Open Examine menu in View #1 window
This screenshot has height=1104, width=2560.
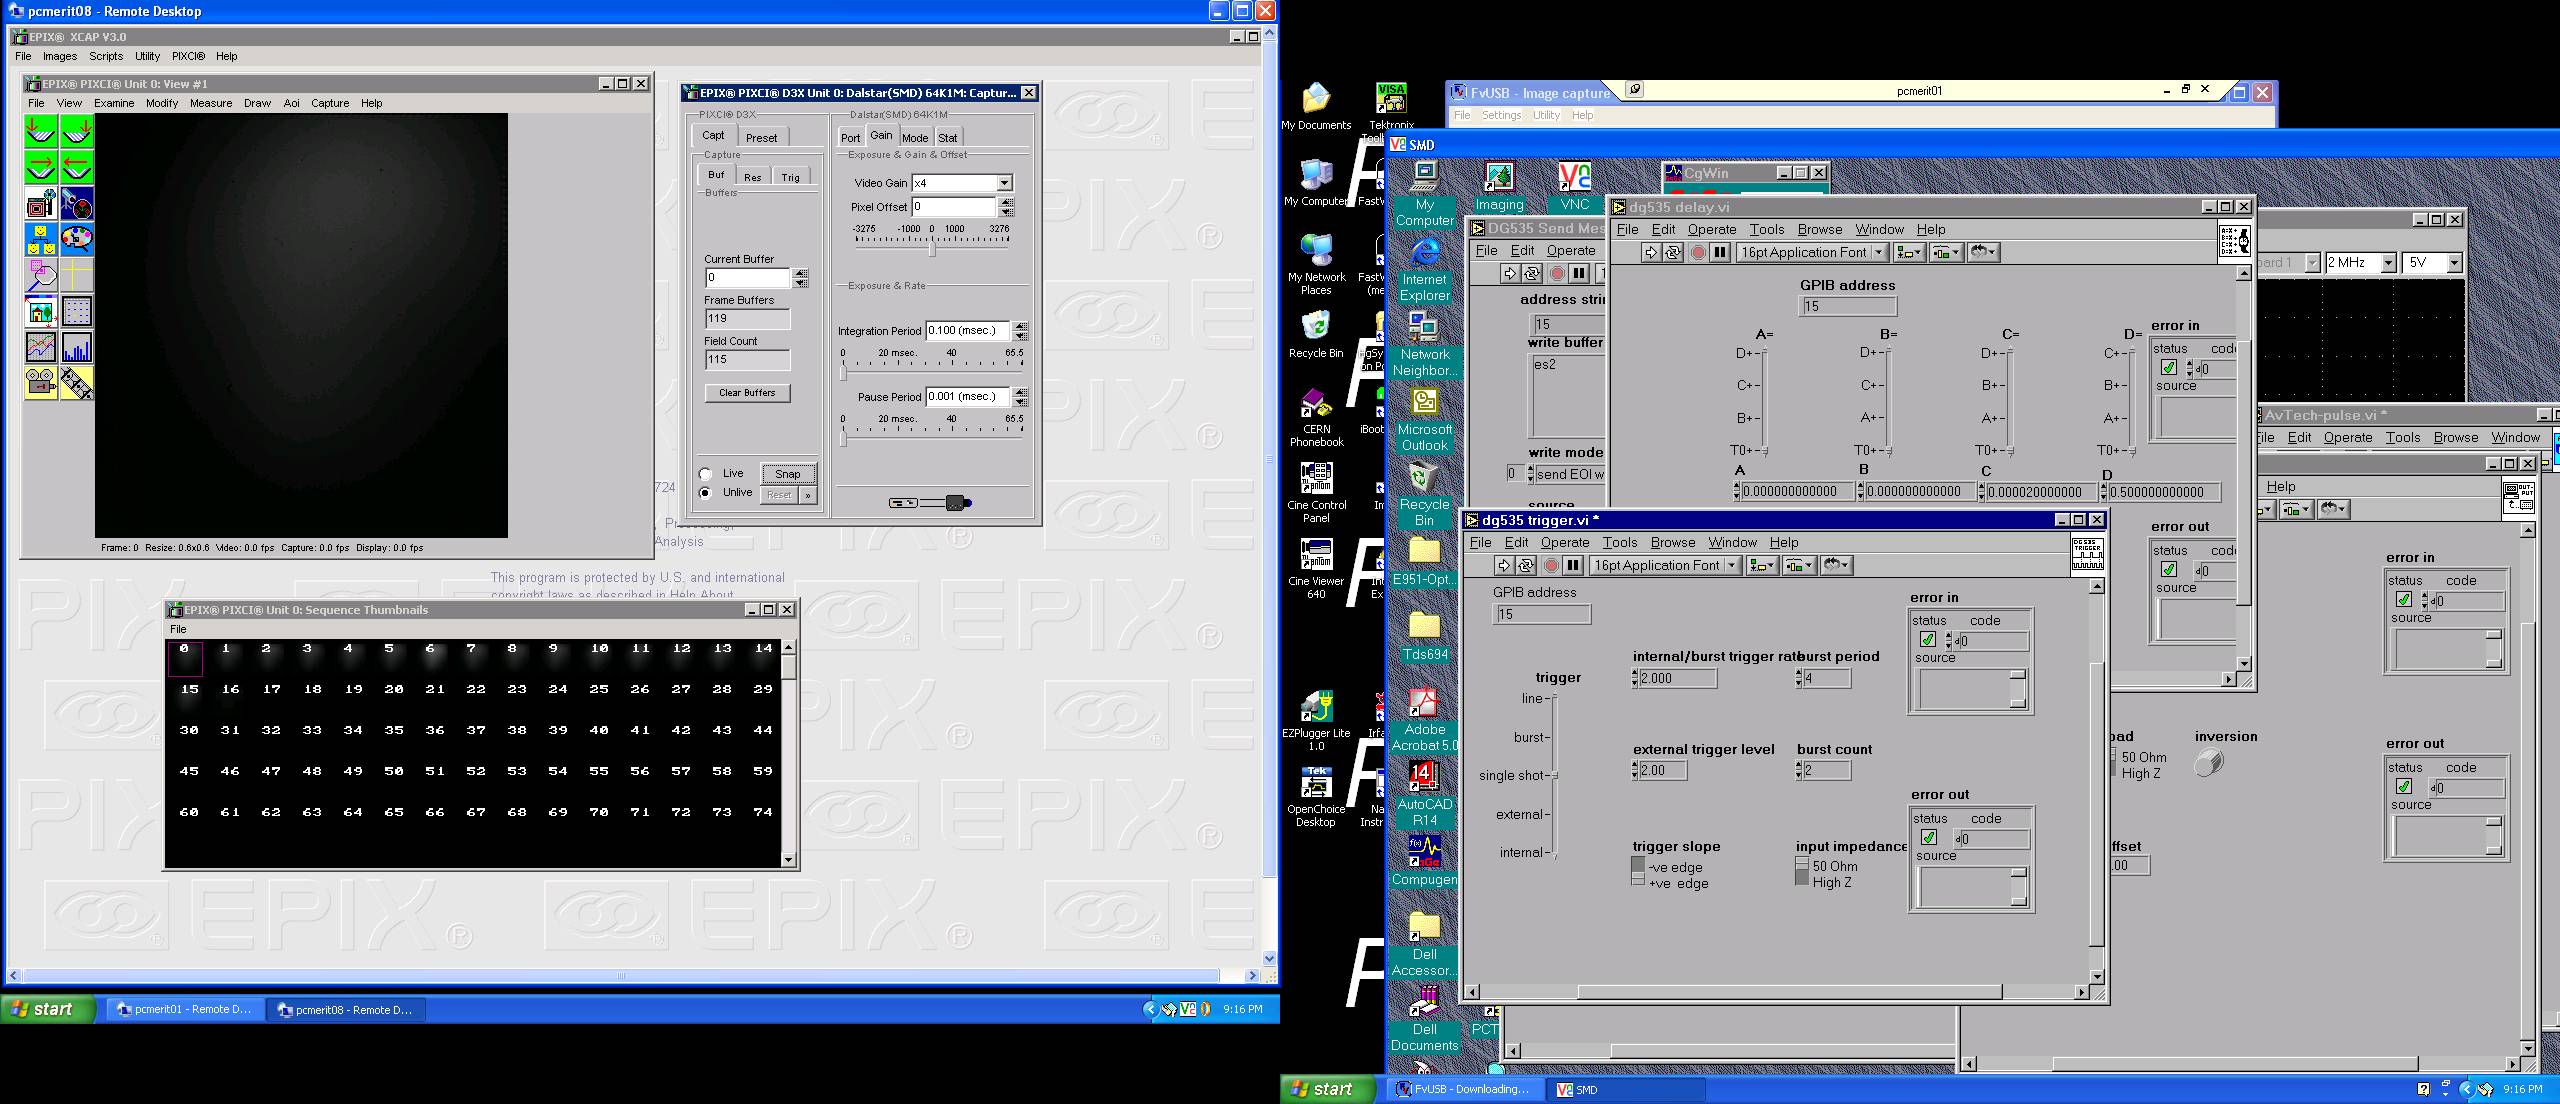click(114, 103)
